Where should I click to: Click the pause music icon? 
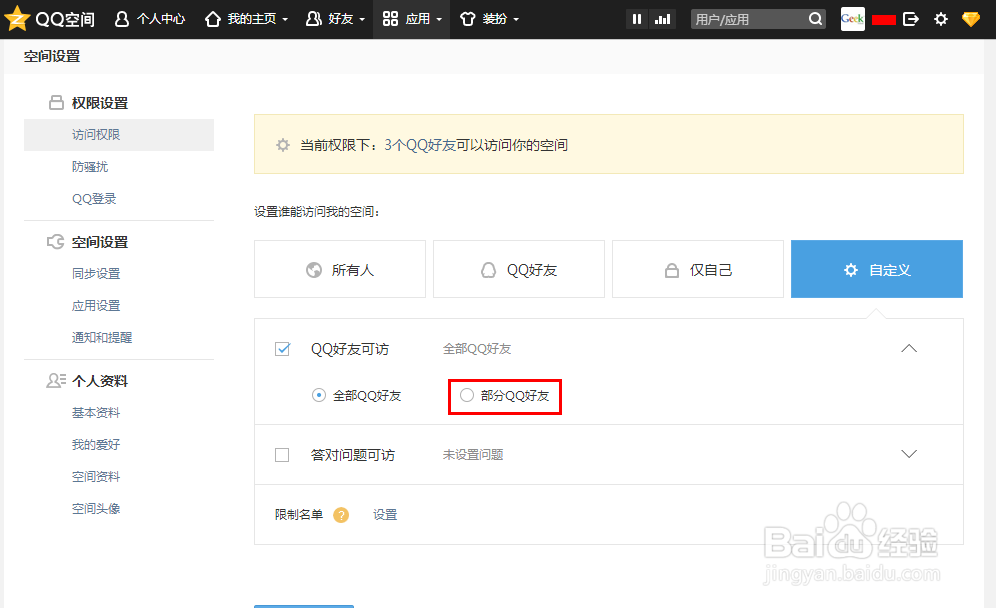pyautogui.click(x=636, y=19)
